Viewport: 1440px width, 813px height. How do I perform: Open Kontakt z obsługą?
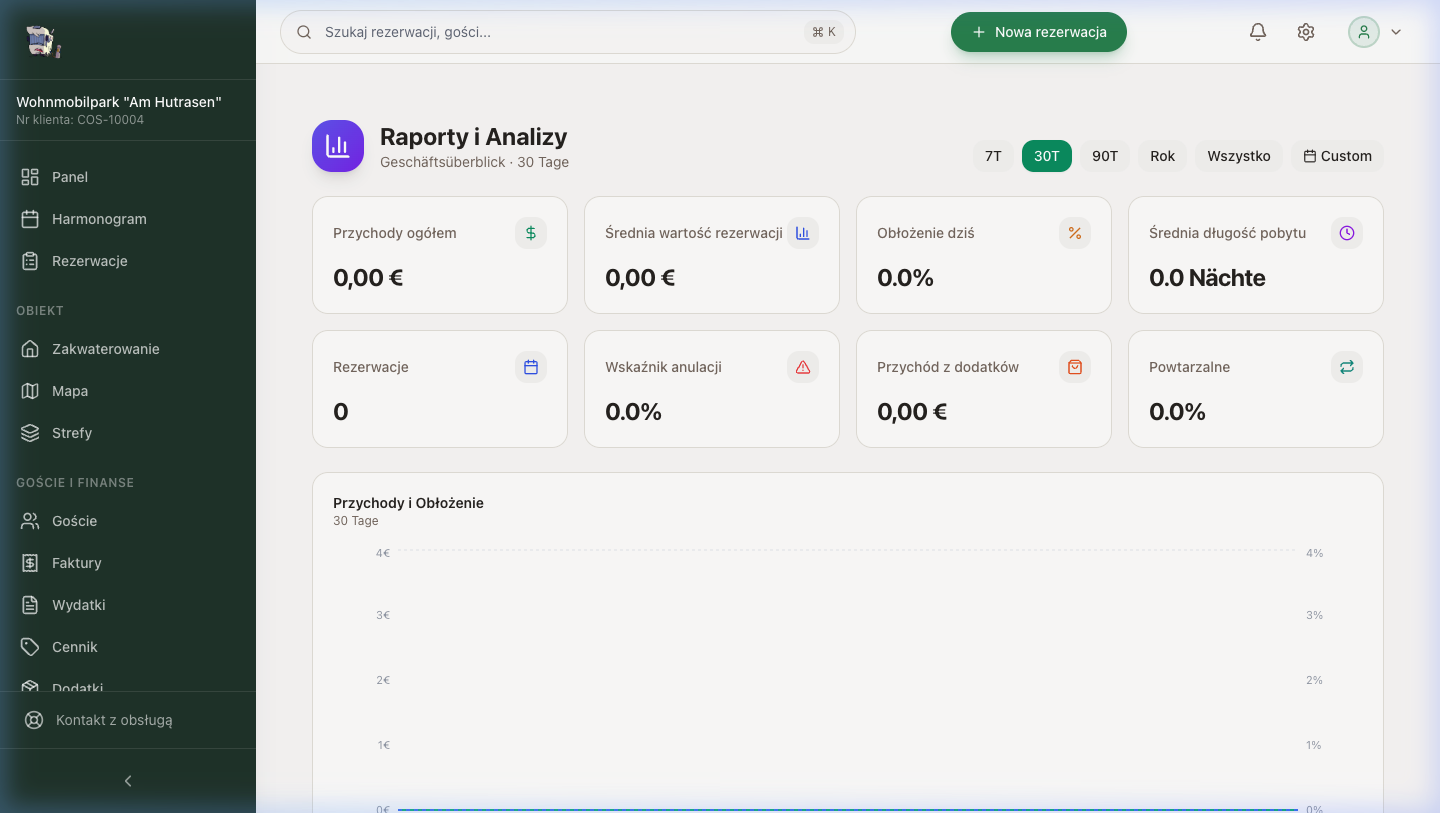pos(128,720)
